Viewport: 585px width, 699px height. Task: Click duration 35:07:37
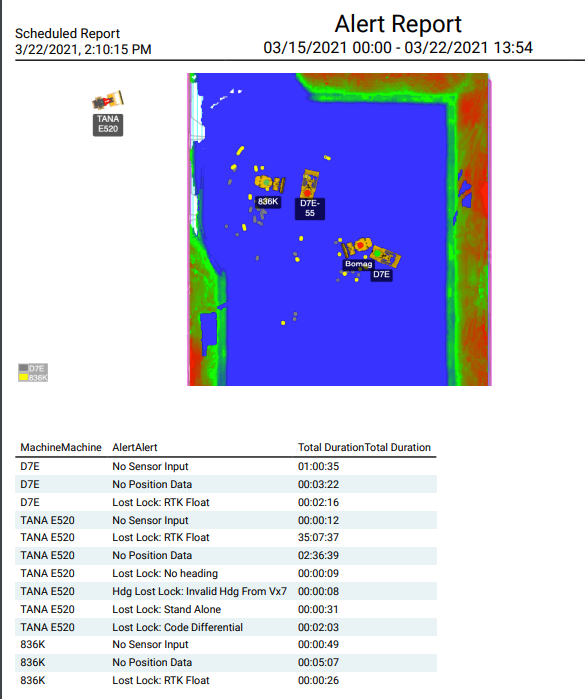coord(318,537)
